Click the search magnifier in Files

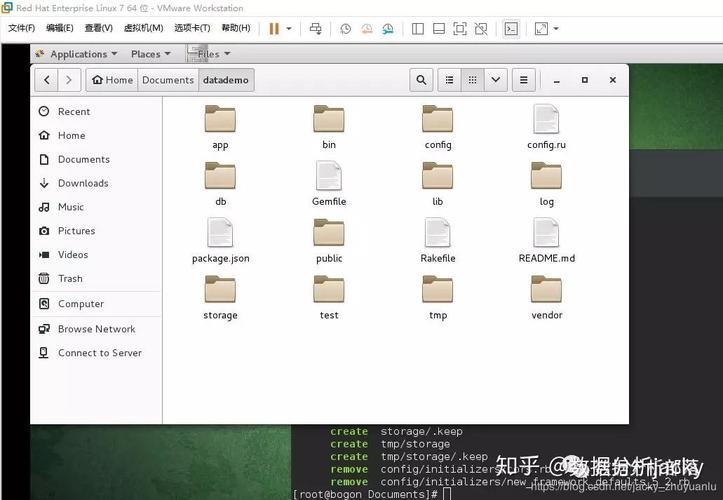[x=421, y=80]
